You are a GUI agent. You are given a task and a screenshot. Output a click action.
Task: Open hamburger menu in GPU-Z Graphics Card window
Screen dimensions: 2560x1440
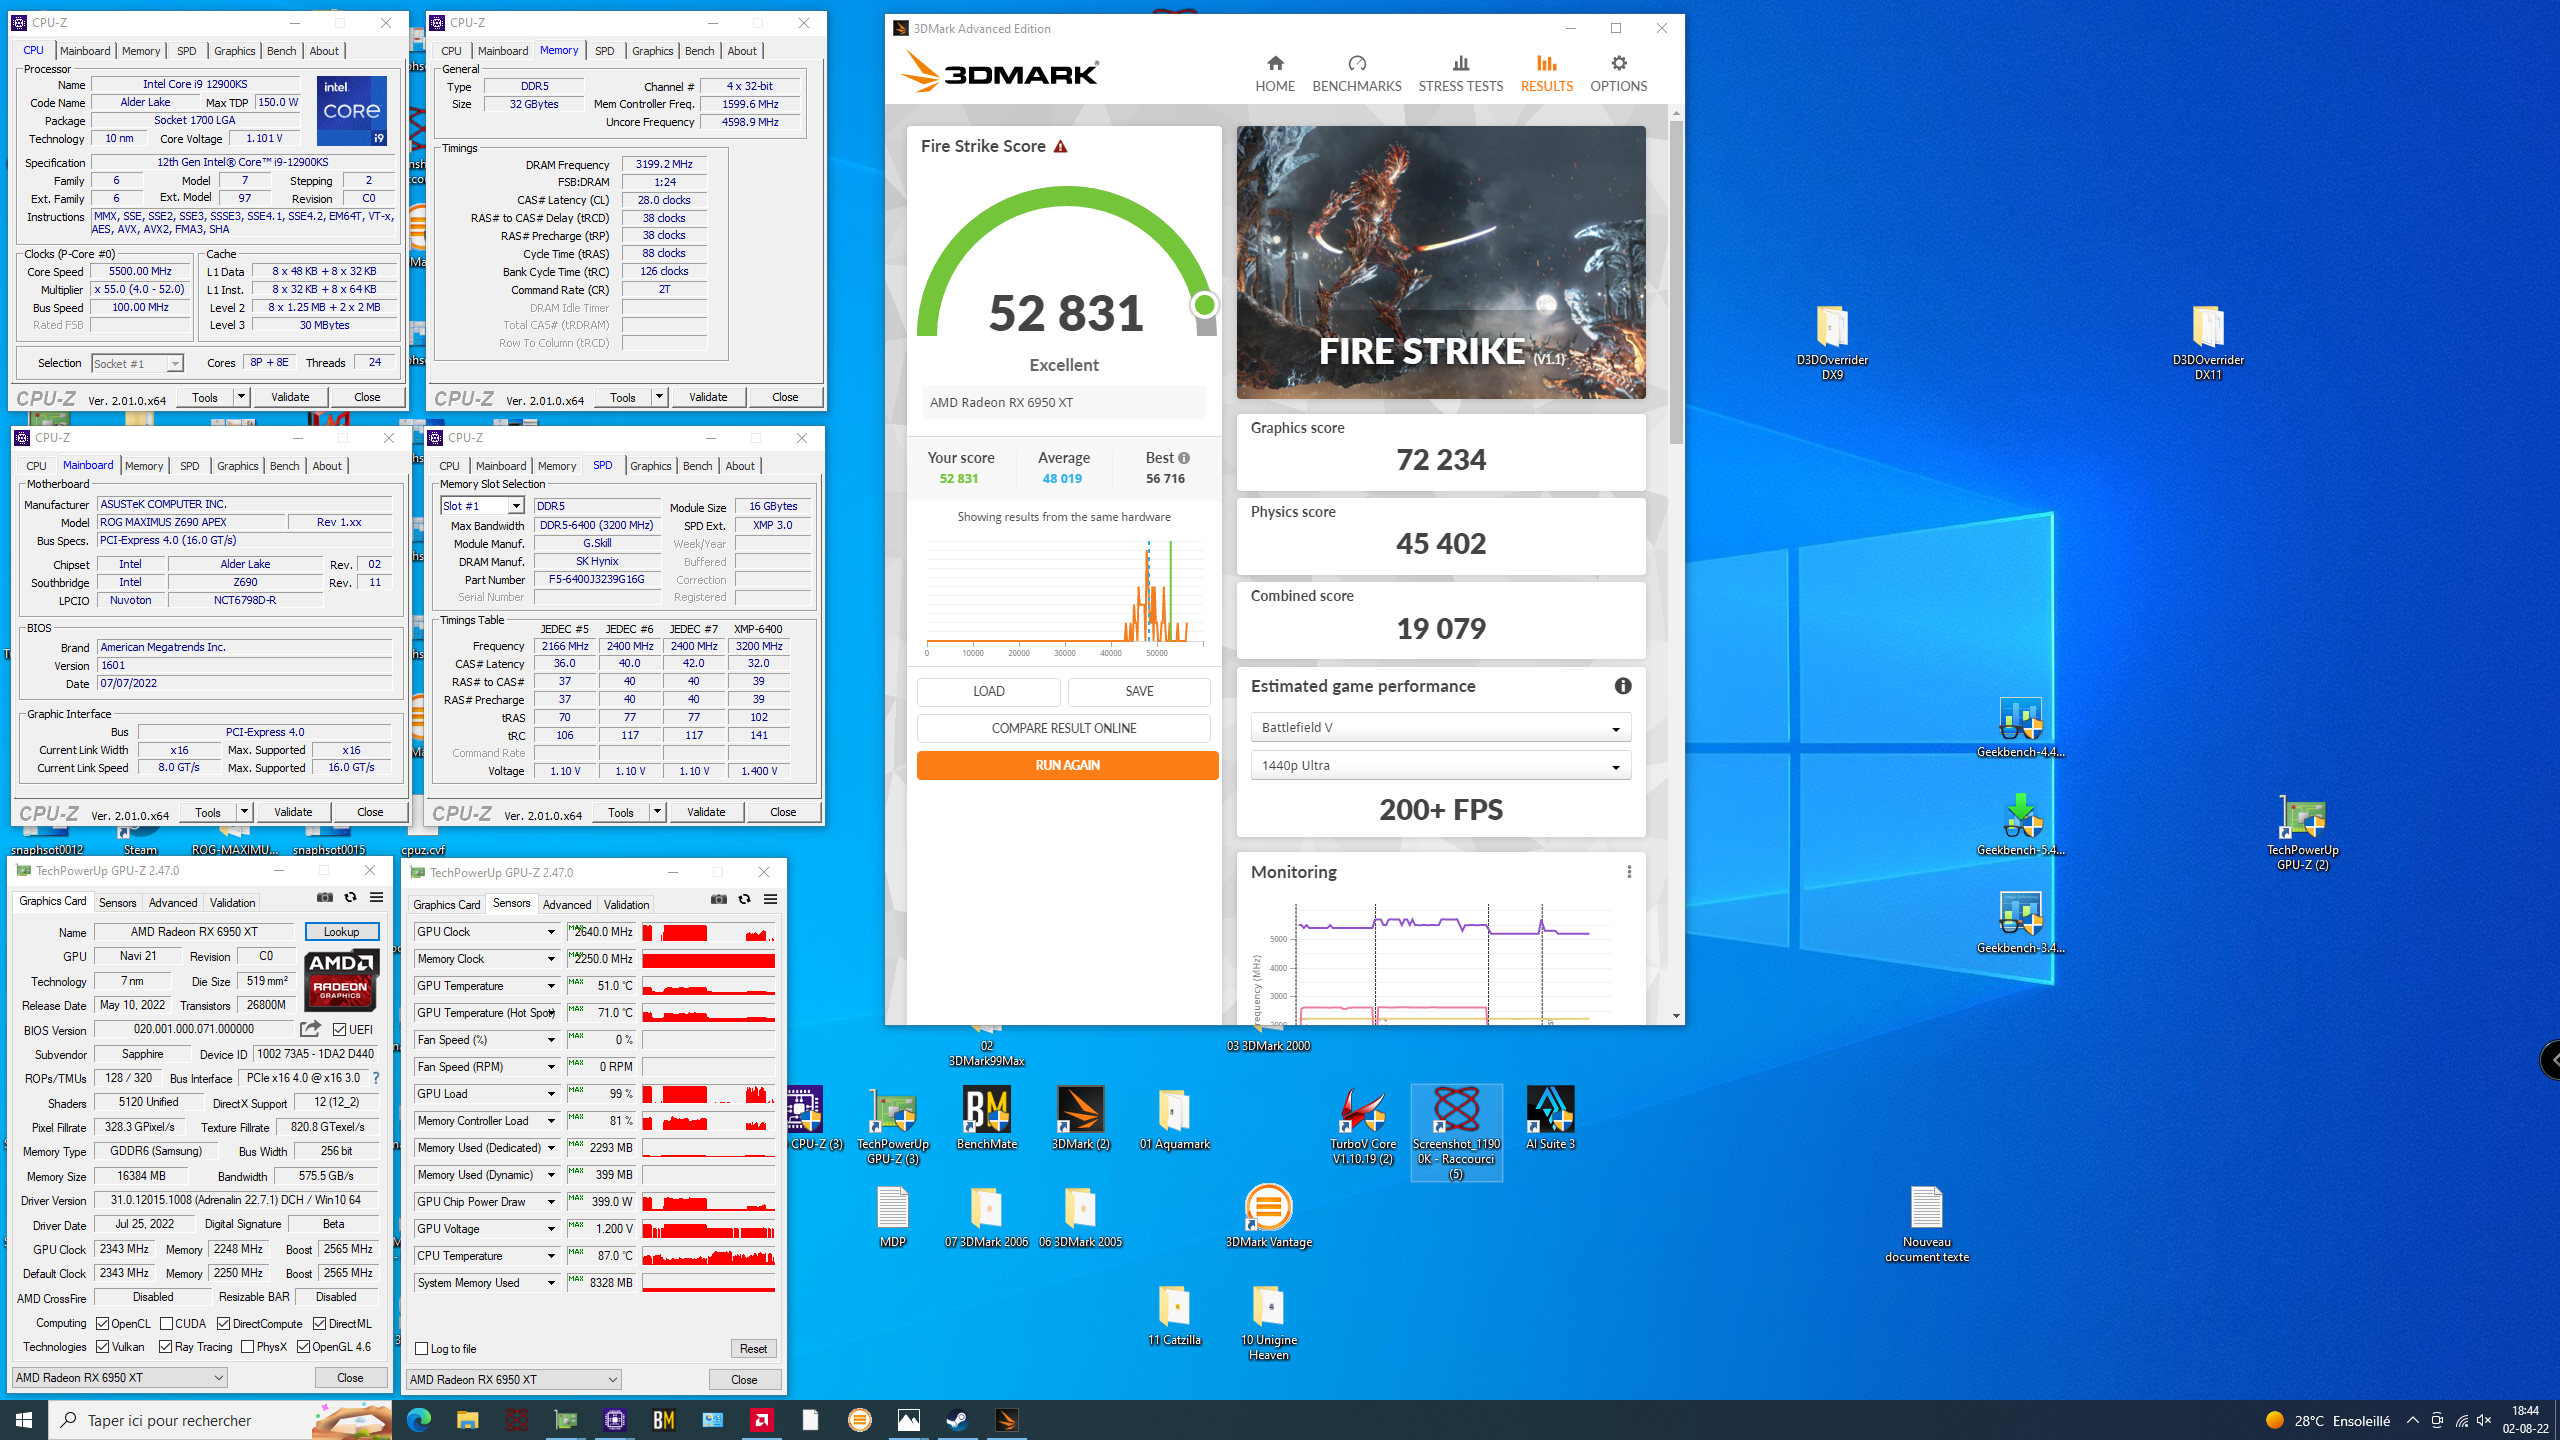(376, 897)
